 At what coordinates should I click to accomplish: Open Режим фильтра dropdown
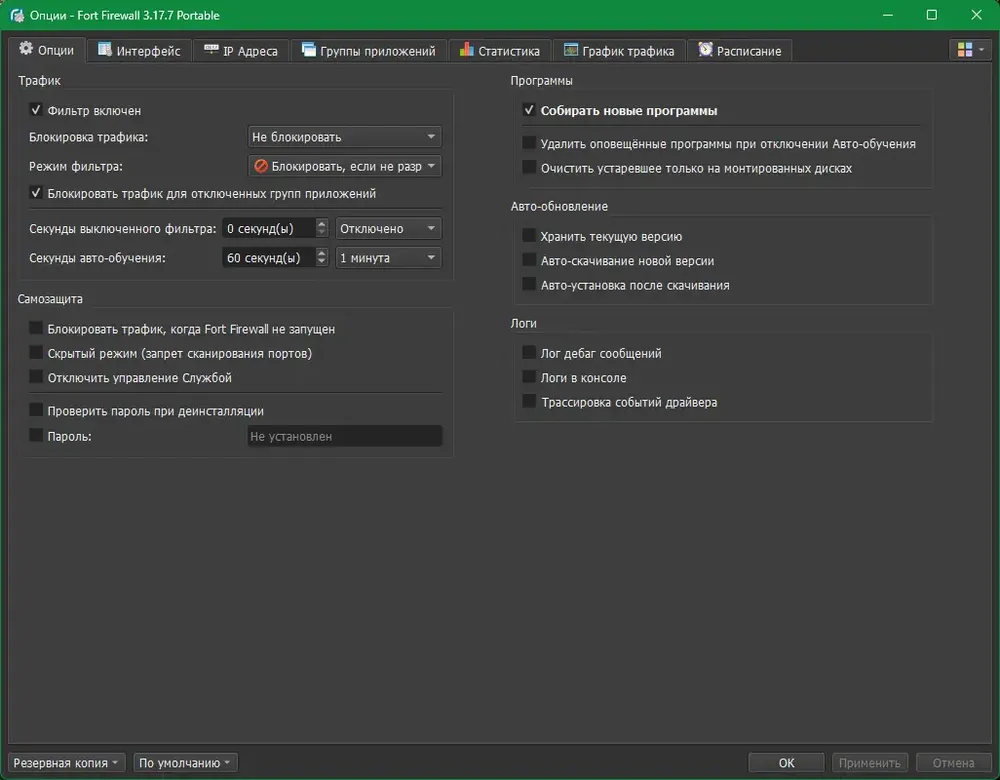click(344, 166)
